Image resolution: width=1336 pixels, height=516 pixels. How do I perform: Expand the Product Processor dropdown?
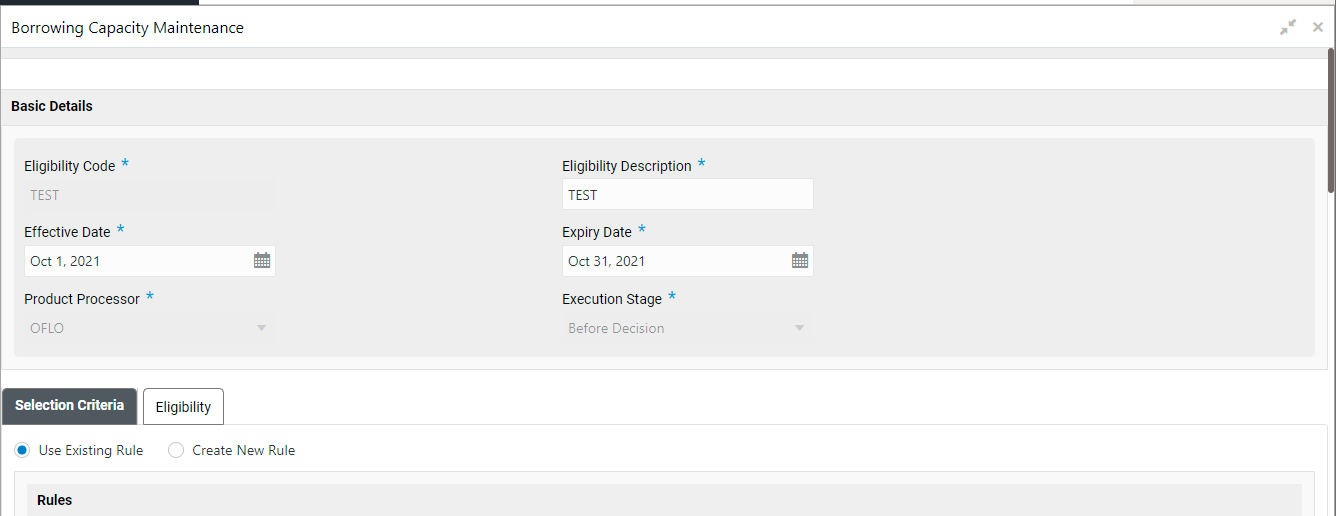(261, 328)
